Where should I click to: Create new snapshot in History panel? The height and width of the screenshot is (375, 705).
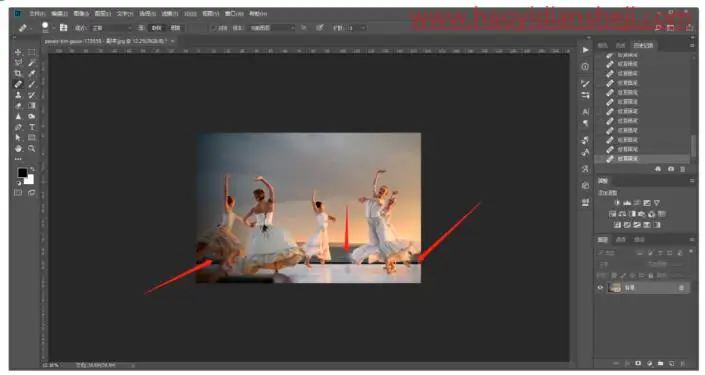[x=671, y=169]
